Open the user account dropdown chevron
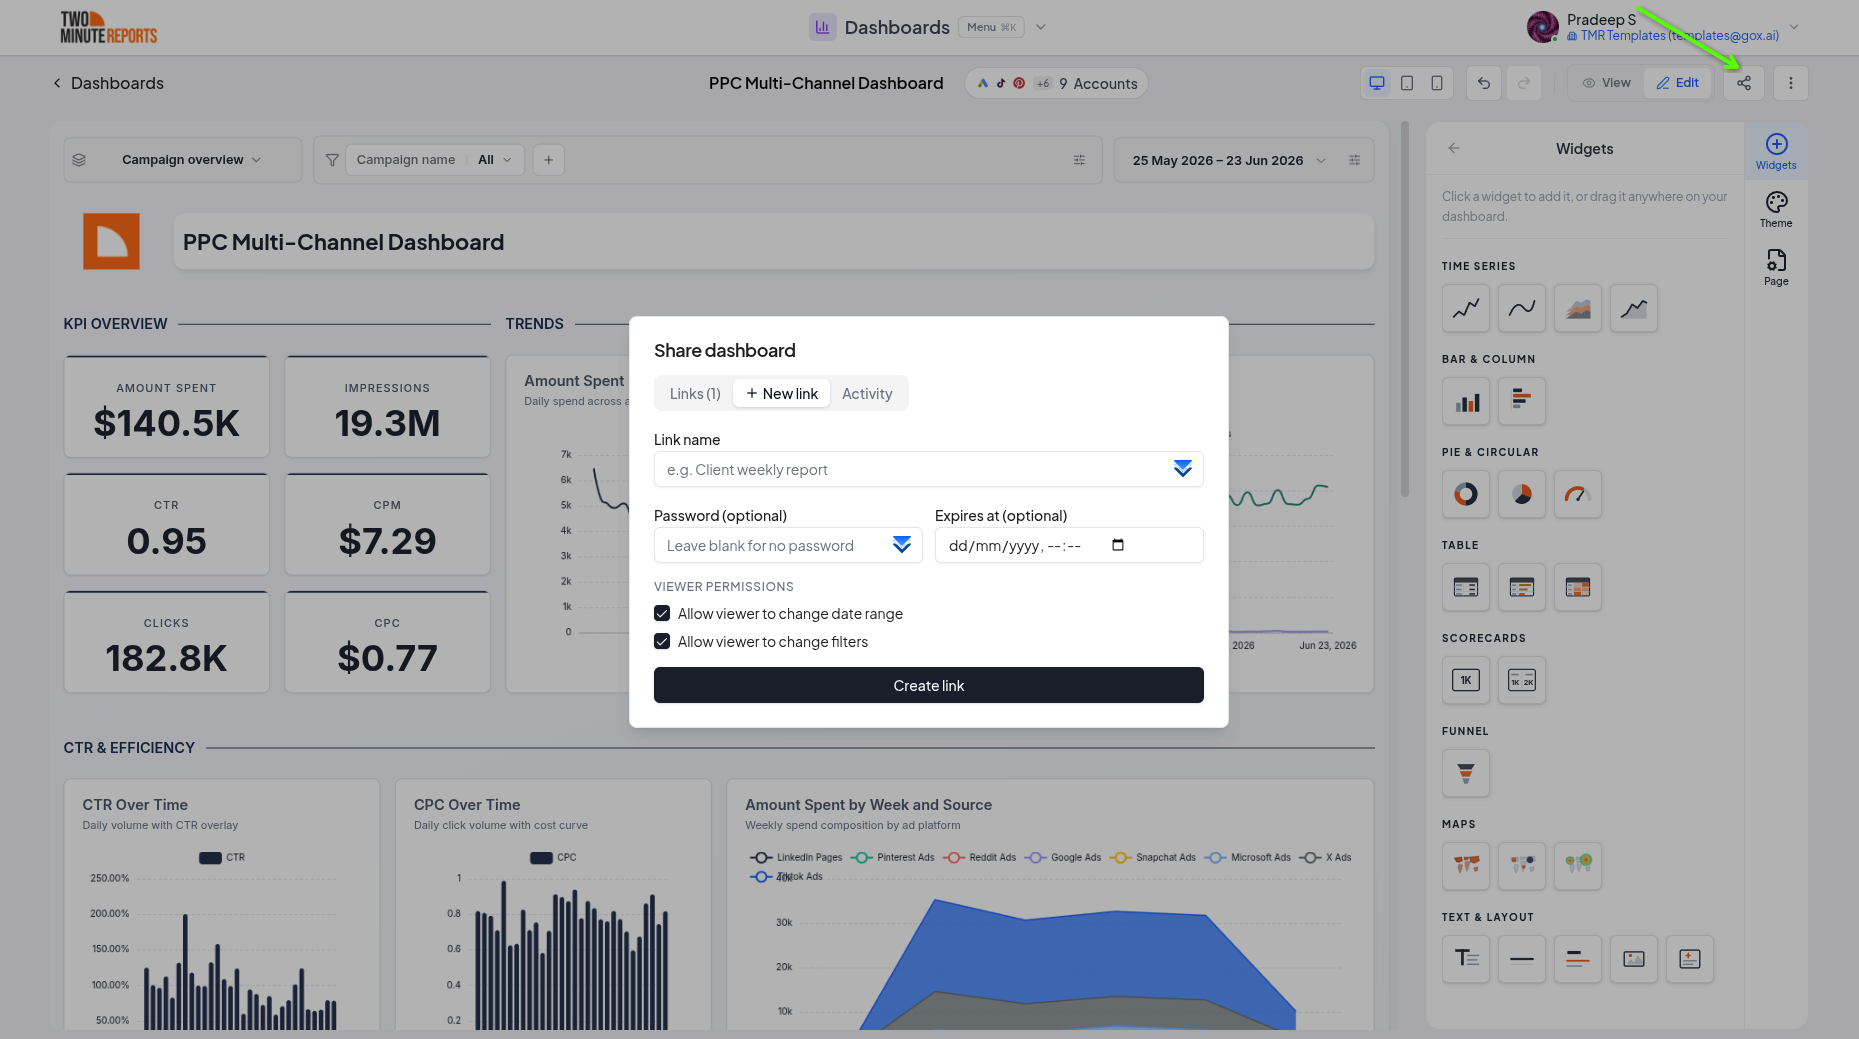Viewport: 1859px width, 1039px height. (x=1794, y=27)
